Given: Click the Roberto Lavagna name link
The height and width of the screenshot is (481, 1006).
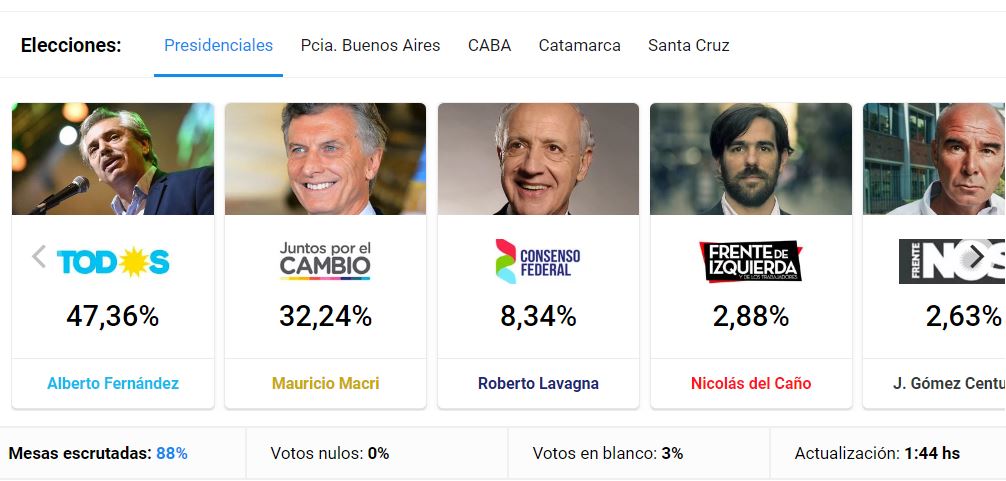Looking at the screenshot, I should point(538,383).
